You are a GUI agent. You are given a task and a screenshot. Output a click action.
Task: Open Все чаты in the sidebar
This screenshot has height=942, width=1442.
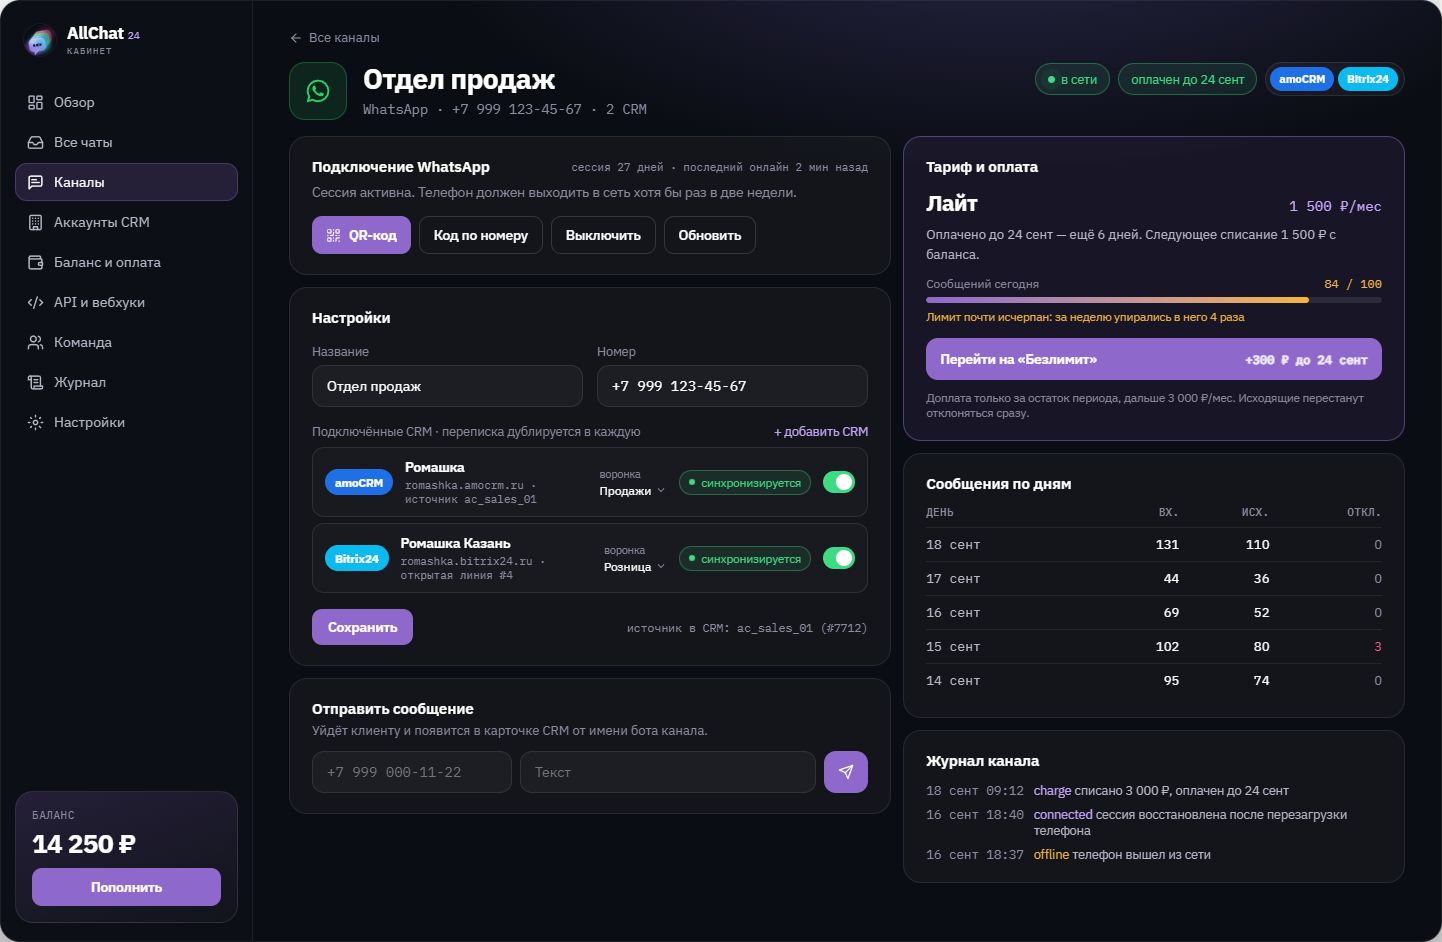[x=126, y=142]
